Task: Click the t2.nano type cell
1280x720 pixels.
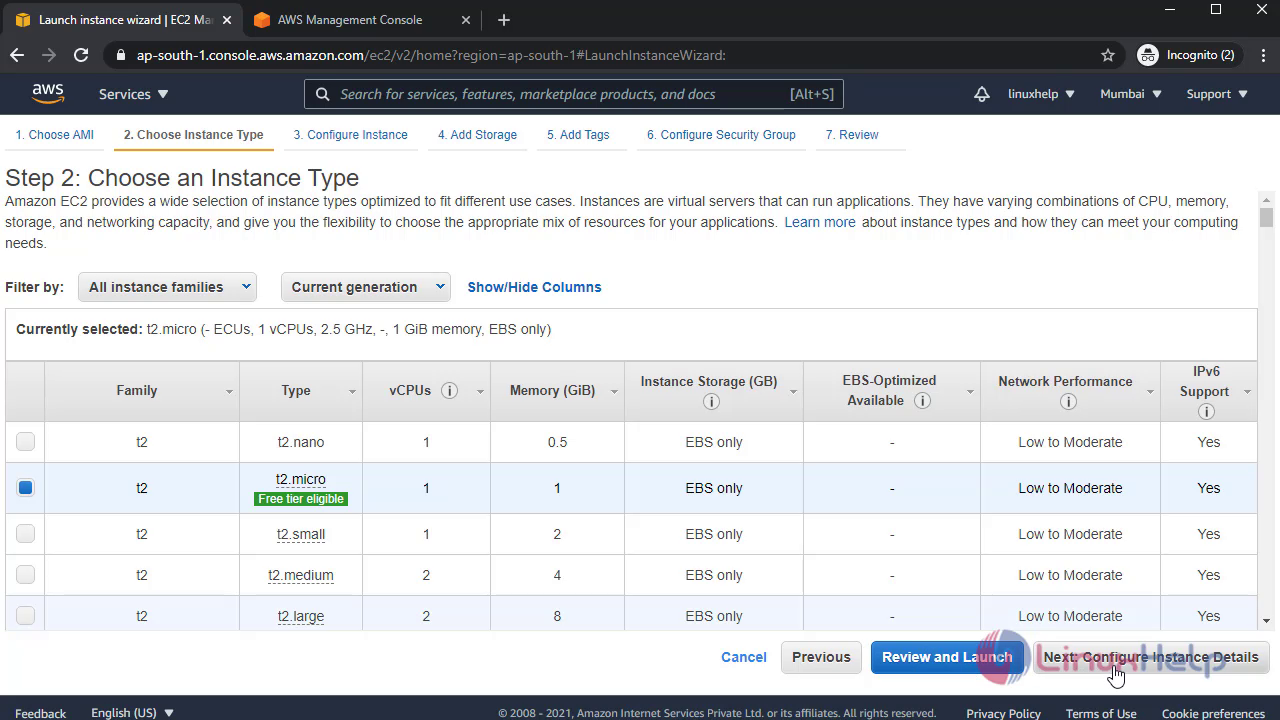Action: 301,442
